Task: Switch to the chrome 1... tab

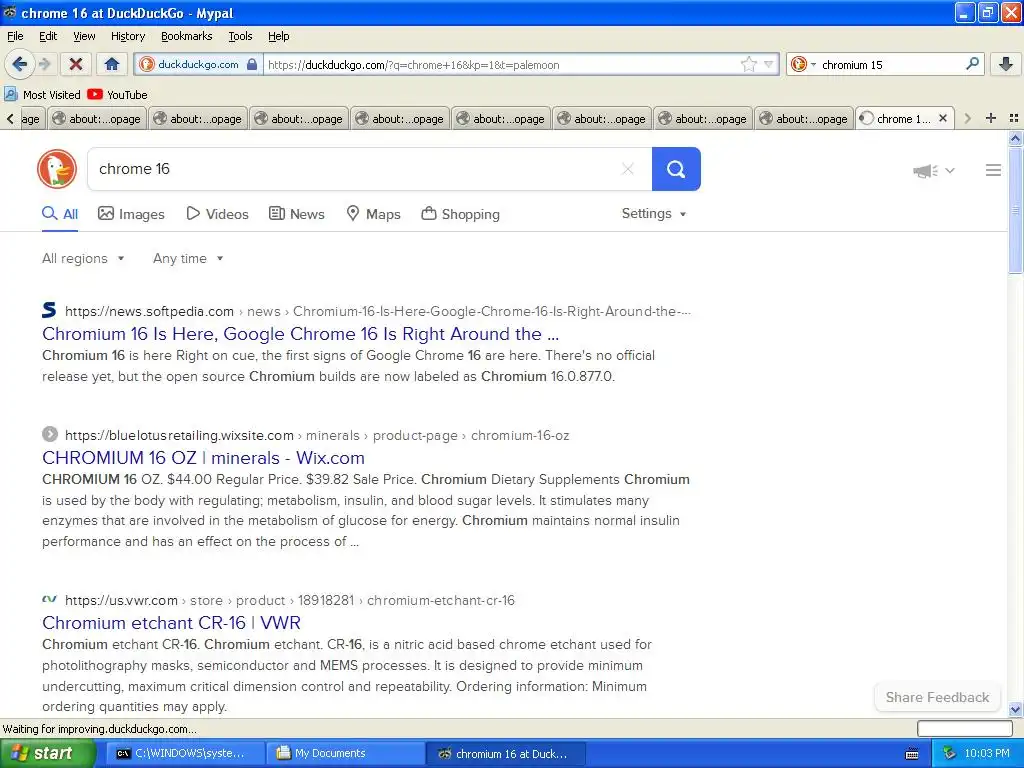Action: [903, 118]
